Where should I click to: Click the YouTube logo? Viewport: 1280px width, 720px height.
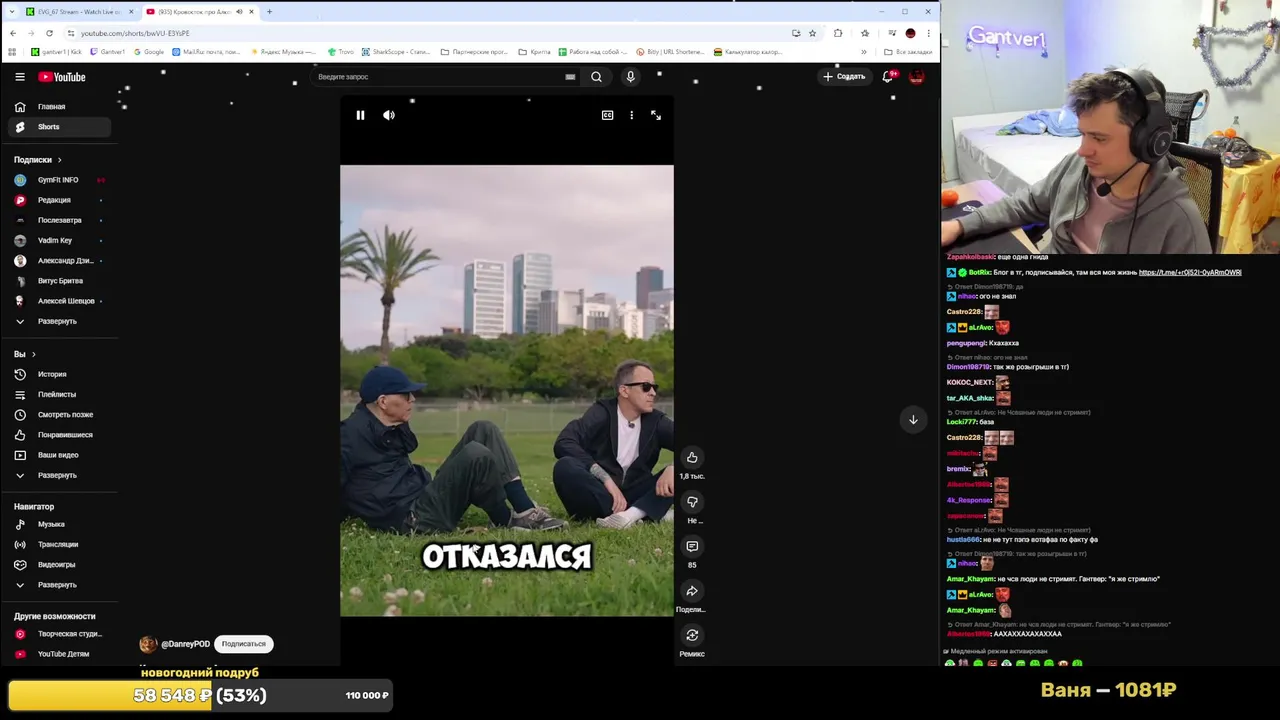tap(62, 77)
